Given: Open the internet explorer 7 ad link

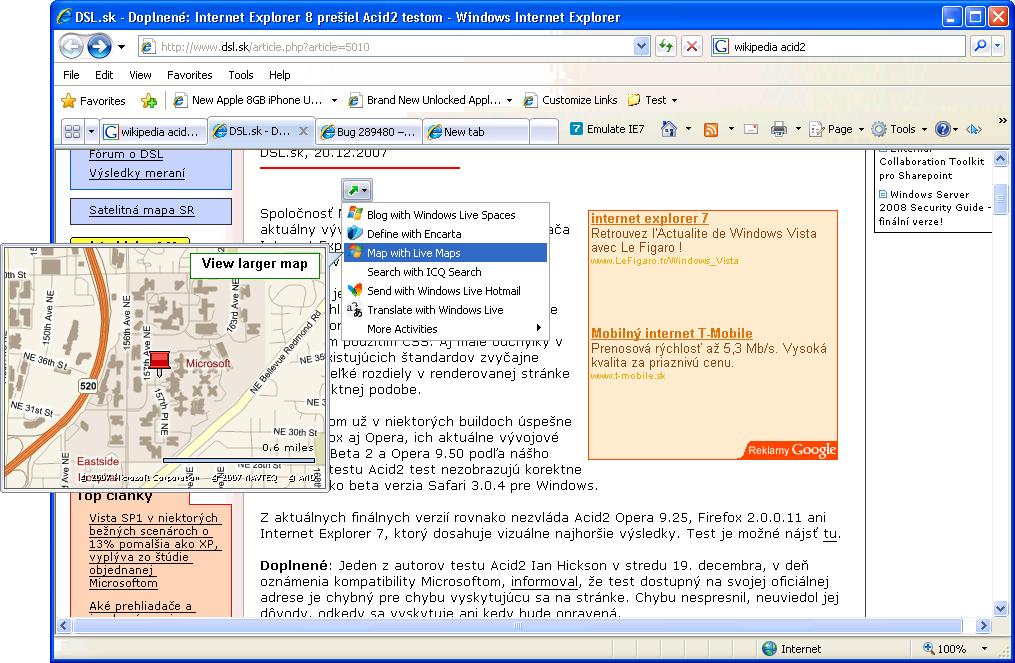Looking at the screenshot, I should point(649,218).
